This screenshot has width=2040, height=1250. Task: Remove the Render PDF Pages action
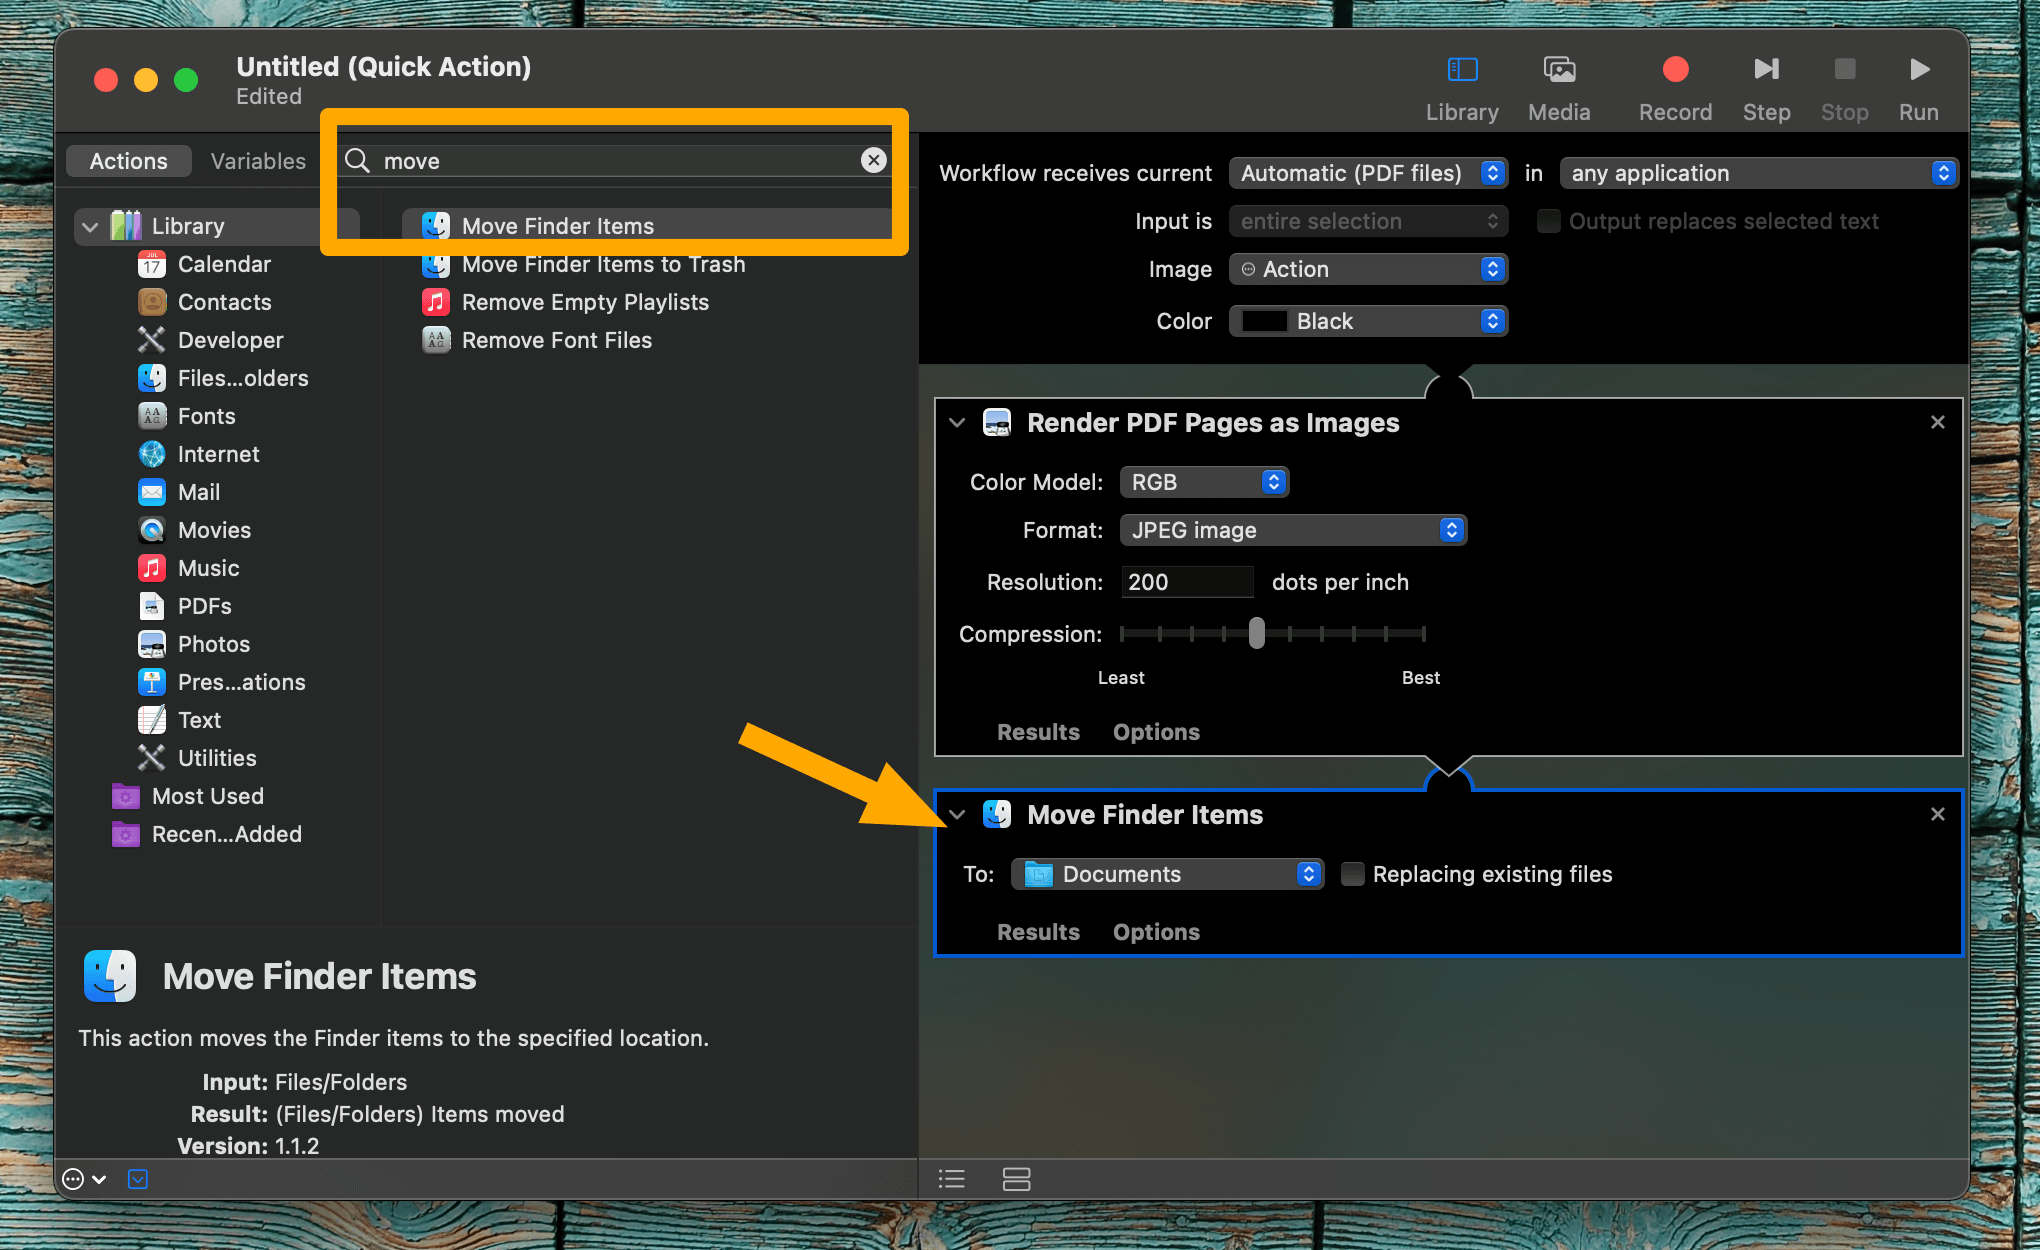click(x=1937, y=422)
